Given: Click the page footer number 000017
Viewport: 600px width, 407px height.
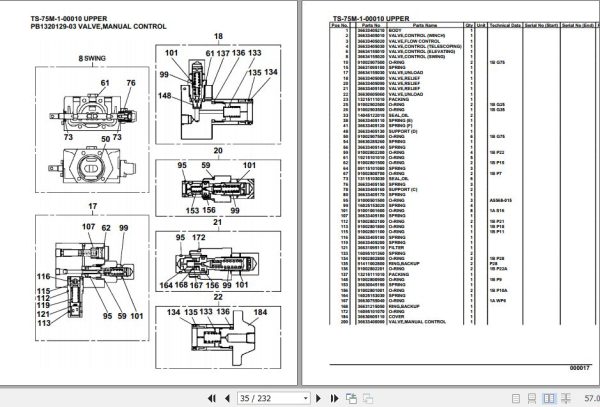Looking at the screenshot, I should point(579,368).
